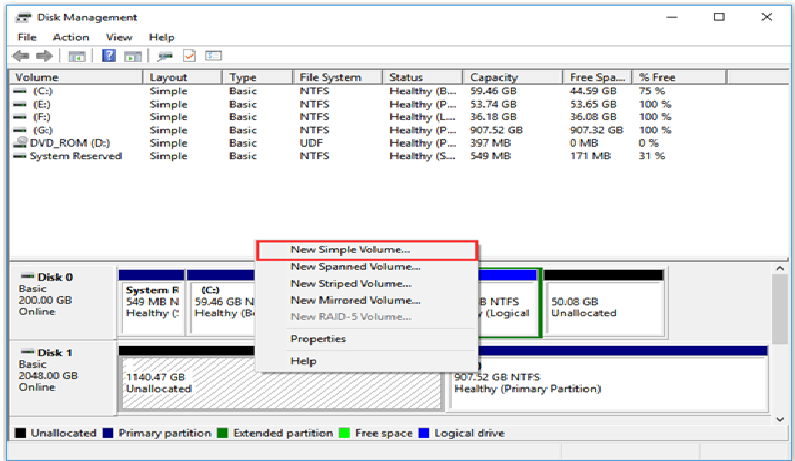
Task: Choose New Mirrored Volume... option
Action: pos(367,300)
